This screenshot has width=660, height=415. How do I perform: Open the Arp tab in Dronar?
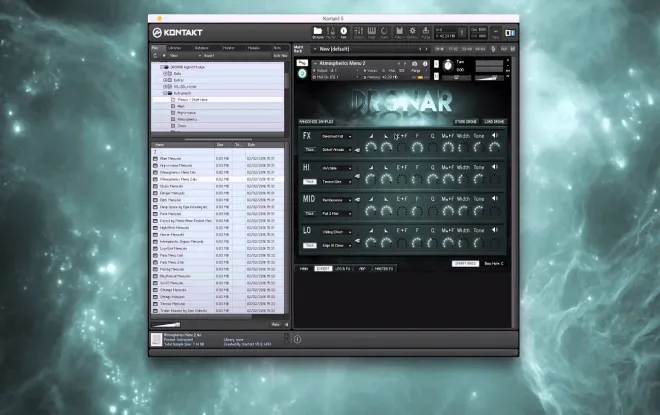pyautogui.click(x=362, y=269)
